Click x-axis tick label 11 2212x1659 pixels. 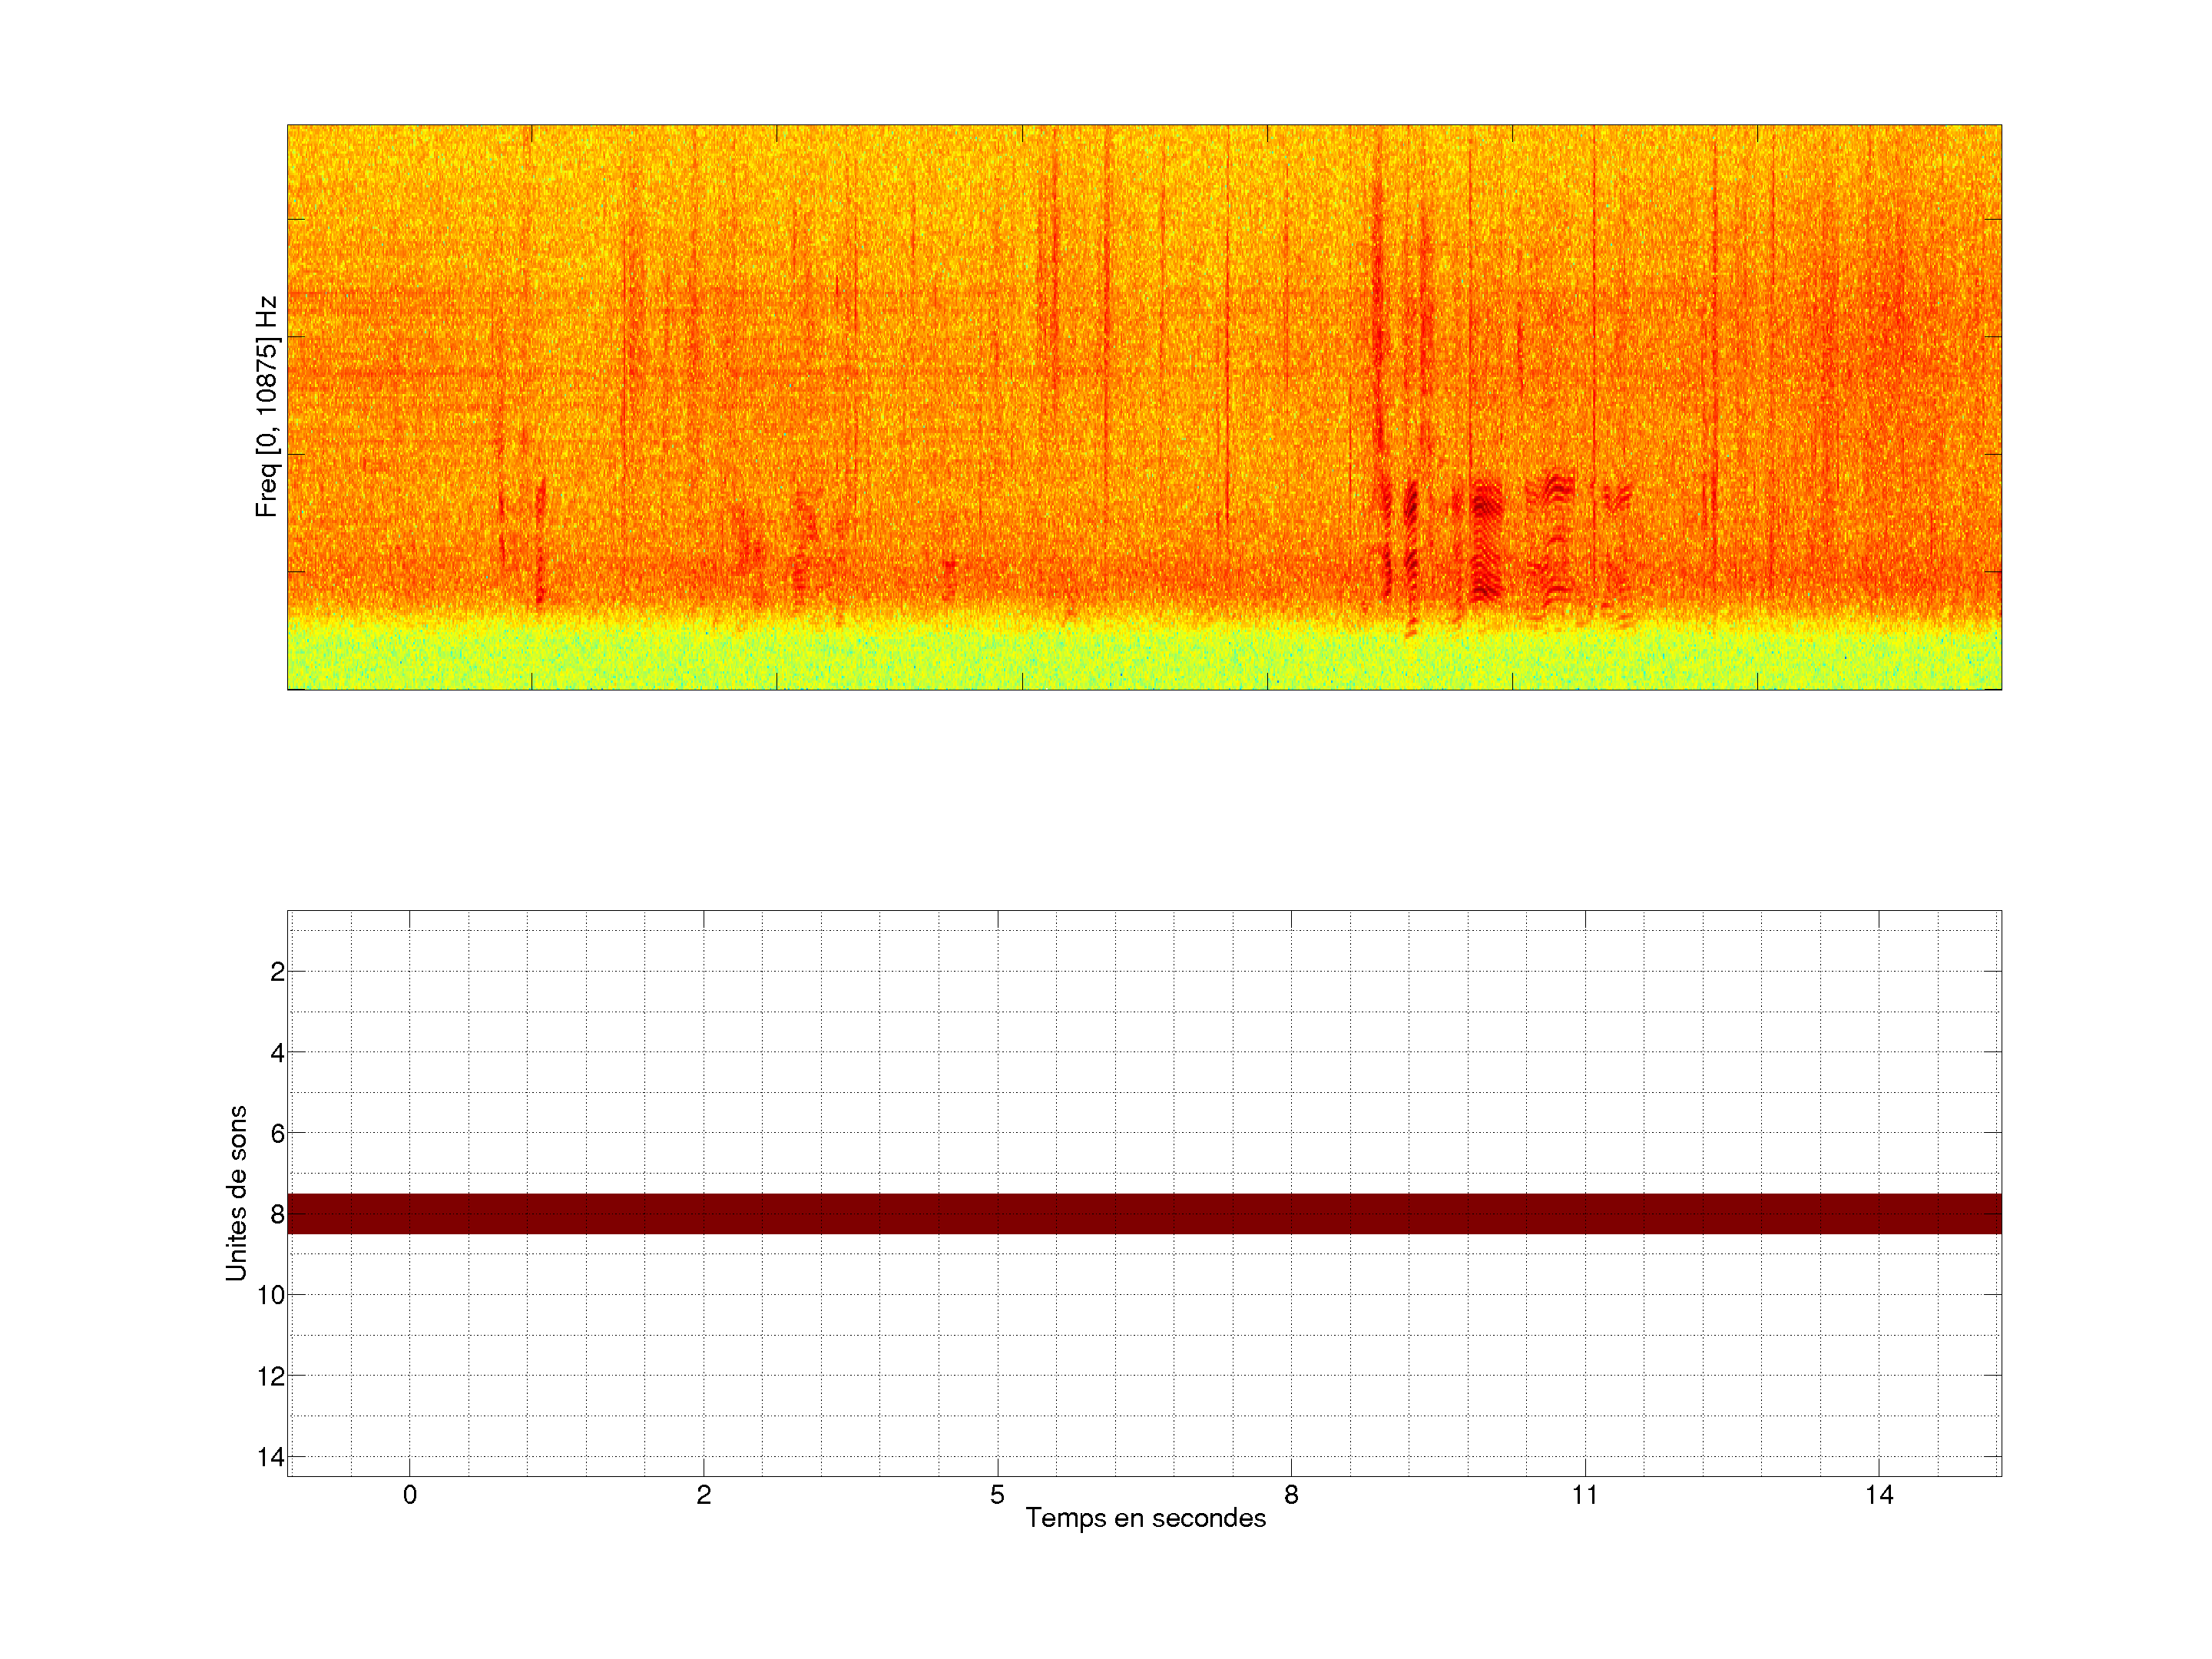coord(1585,1495)
